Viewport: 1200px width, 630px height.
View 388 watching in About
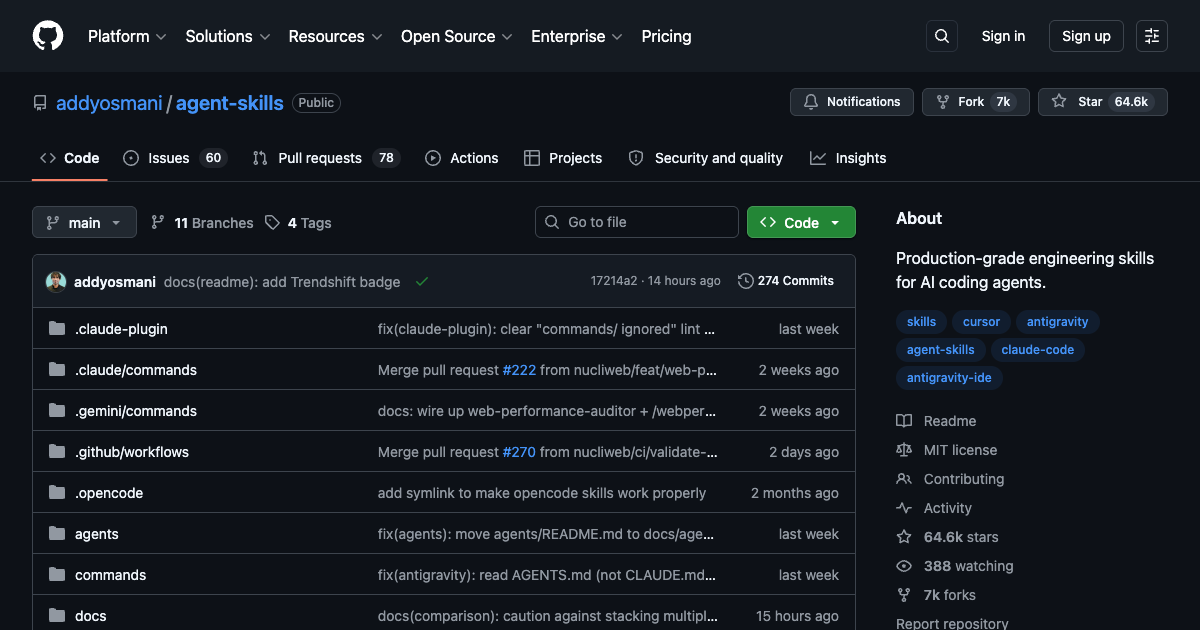955,566
